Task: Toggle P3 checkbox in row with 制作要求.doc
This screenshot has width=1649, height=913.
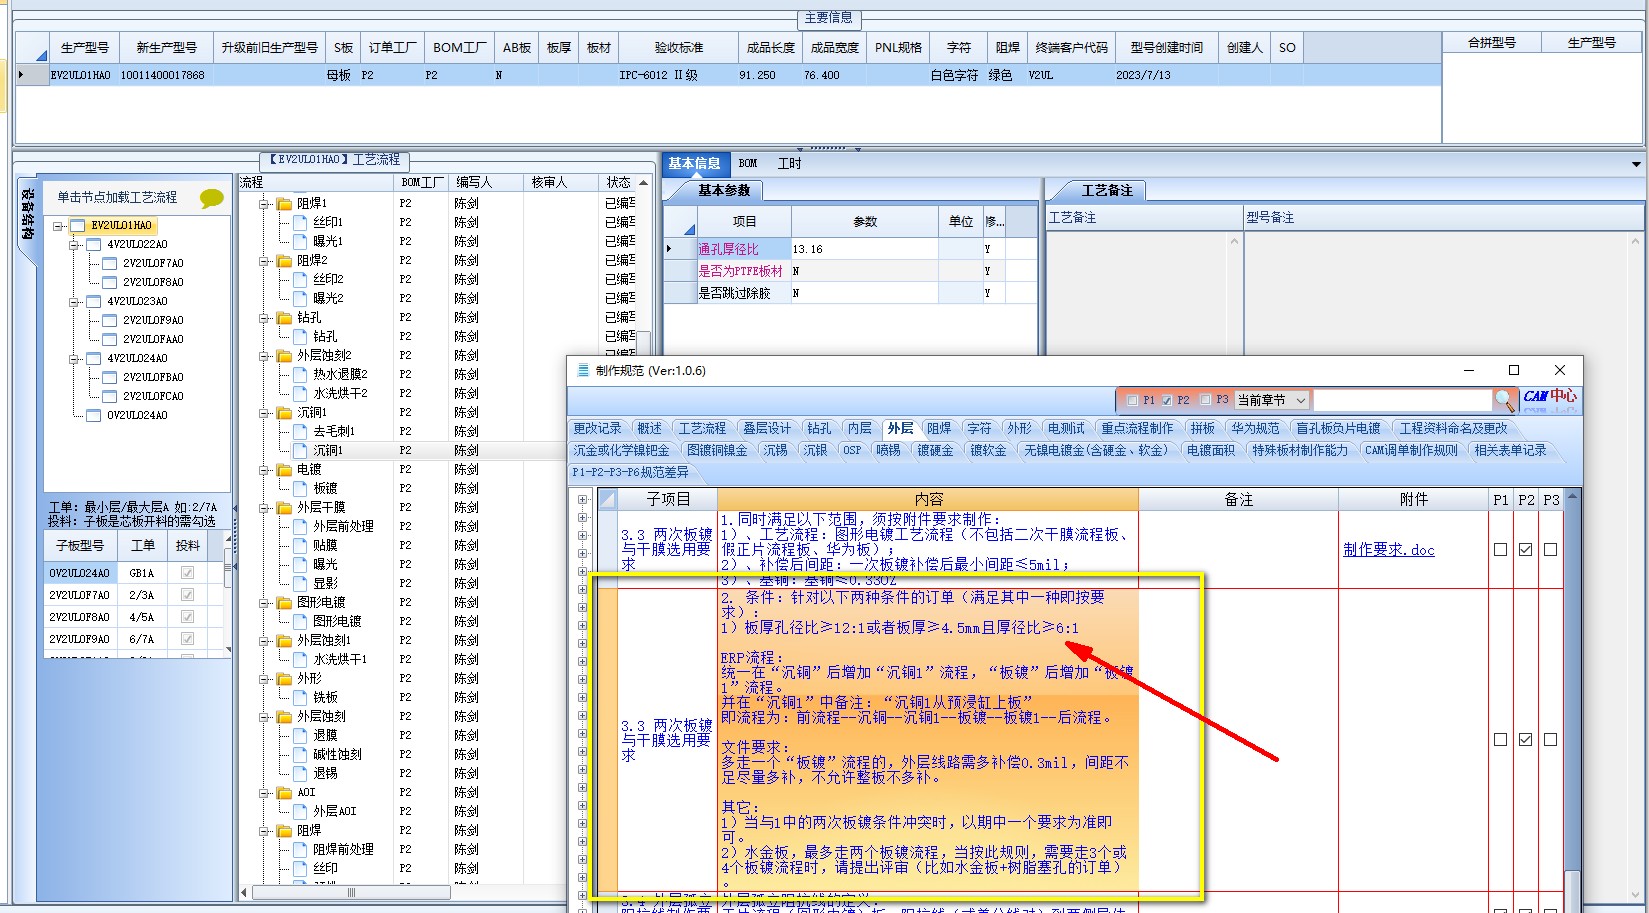Action: coord(1550,550)
